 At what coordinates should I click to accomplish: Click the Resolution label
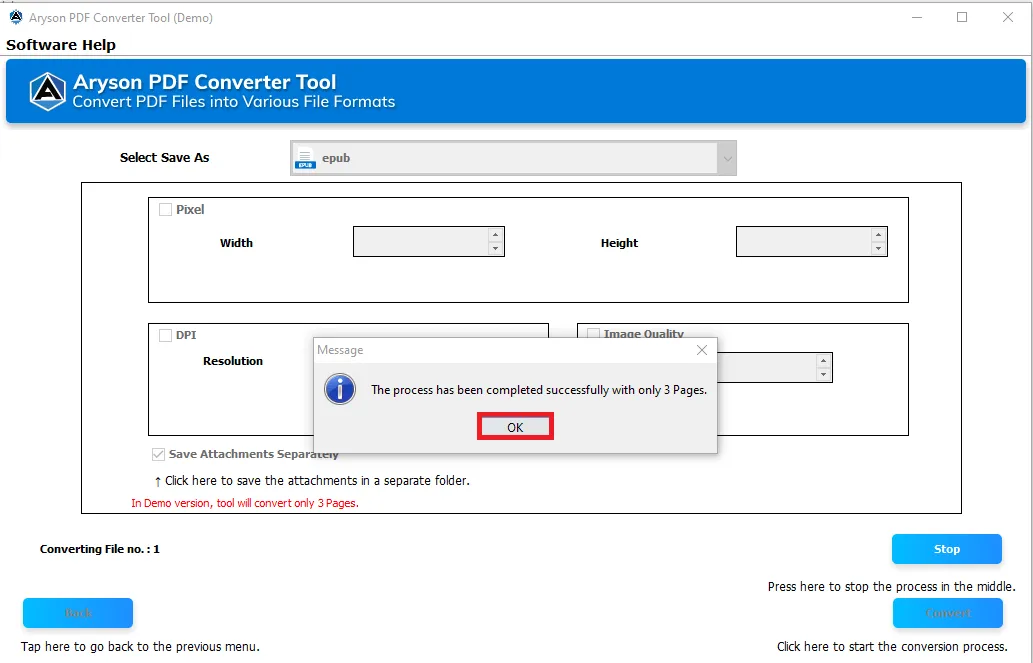click(233, 361)
